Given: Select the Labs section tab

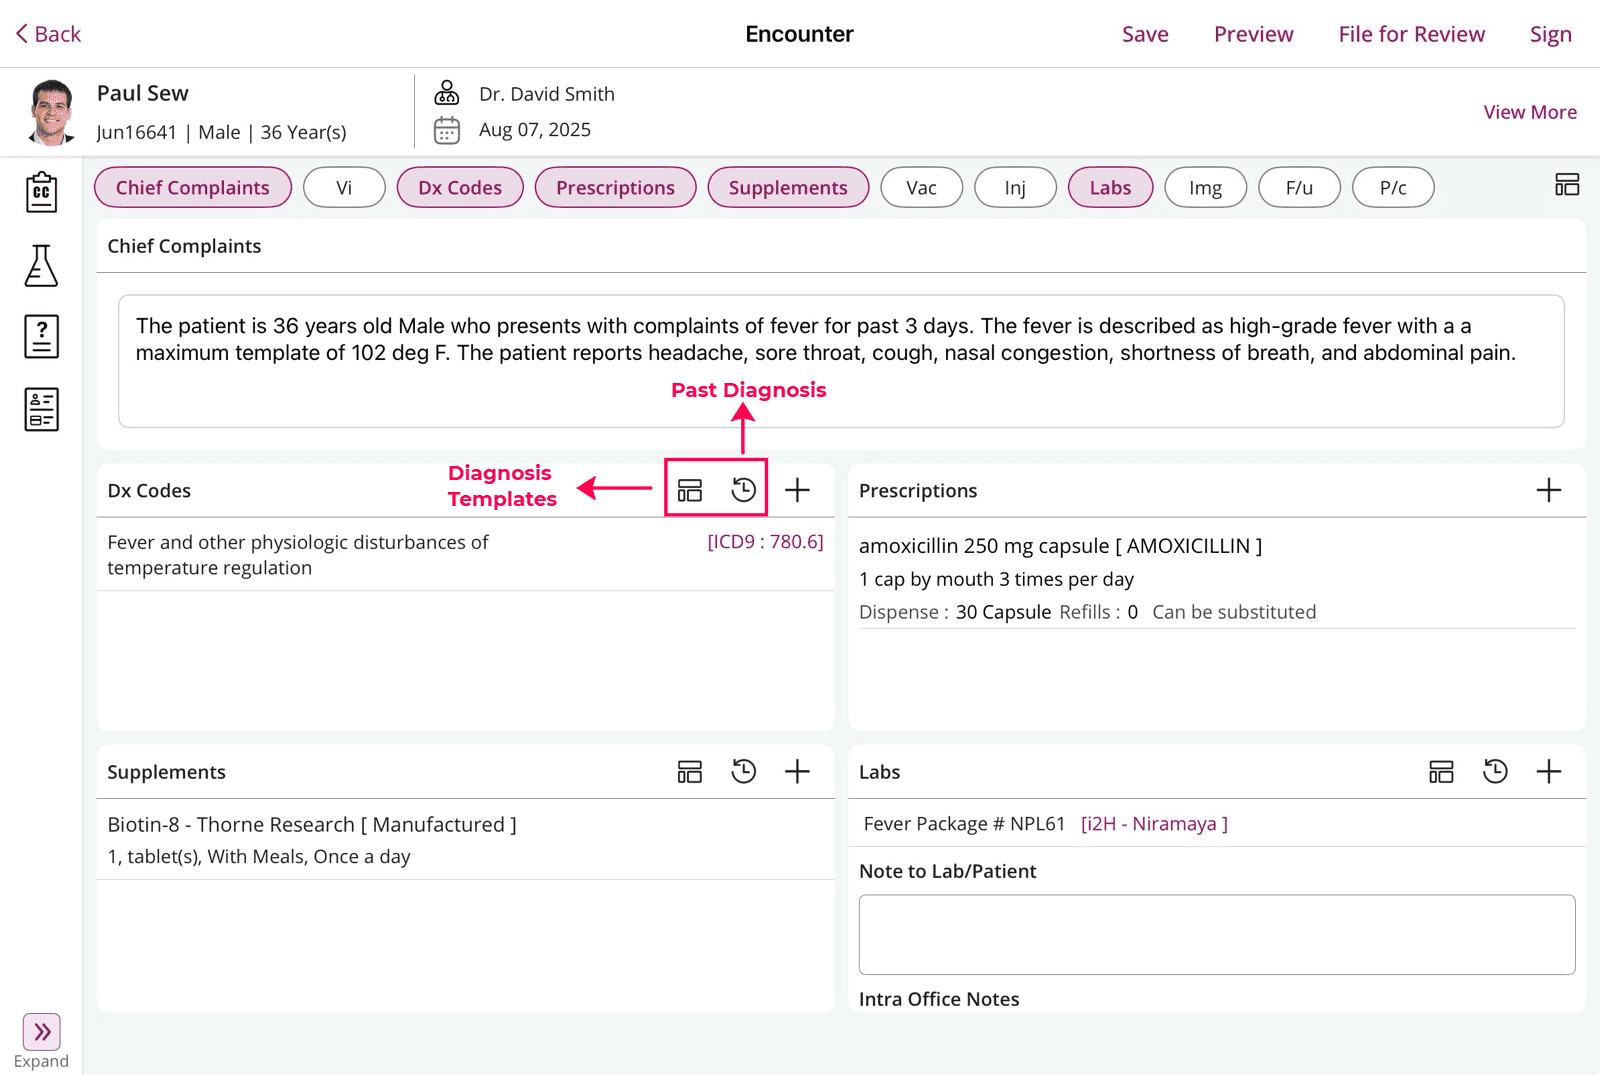Looking at the screenshot, I should pyautogui.click(x=1110, y=188).
